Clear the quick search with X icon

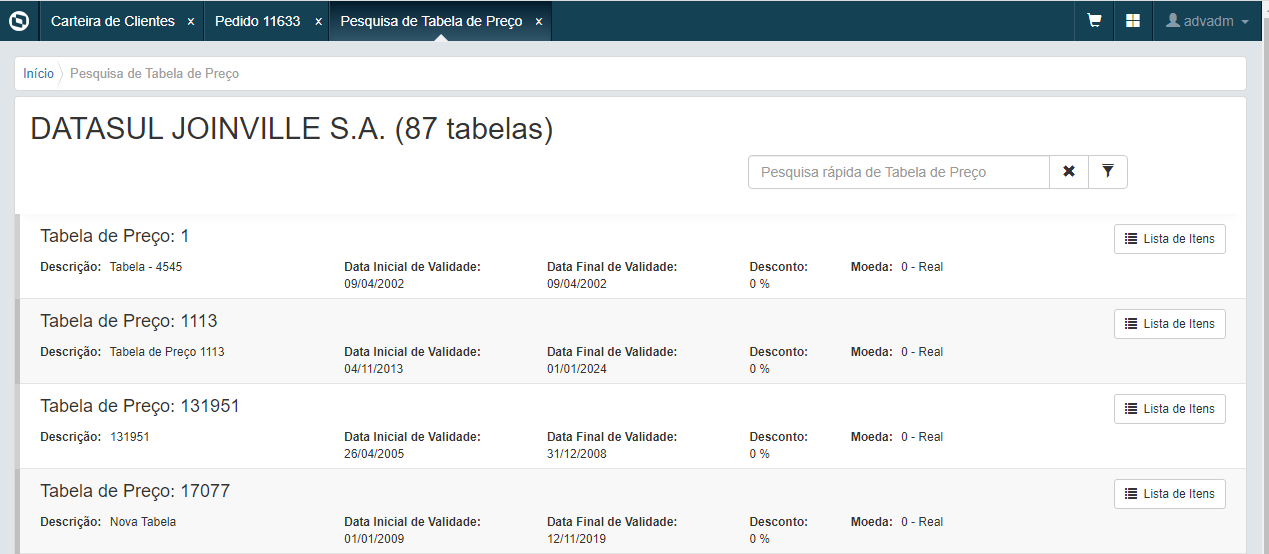[x=1069, y=172]
